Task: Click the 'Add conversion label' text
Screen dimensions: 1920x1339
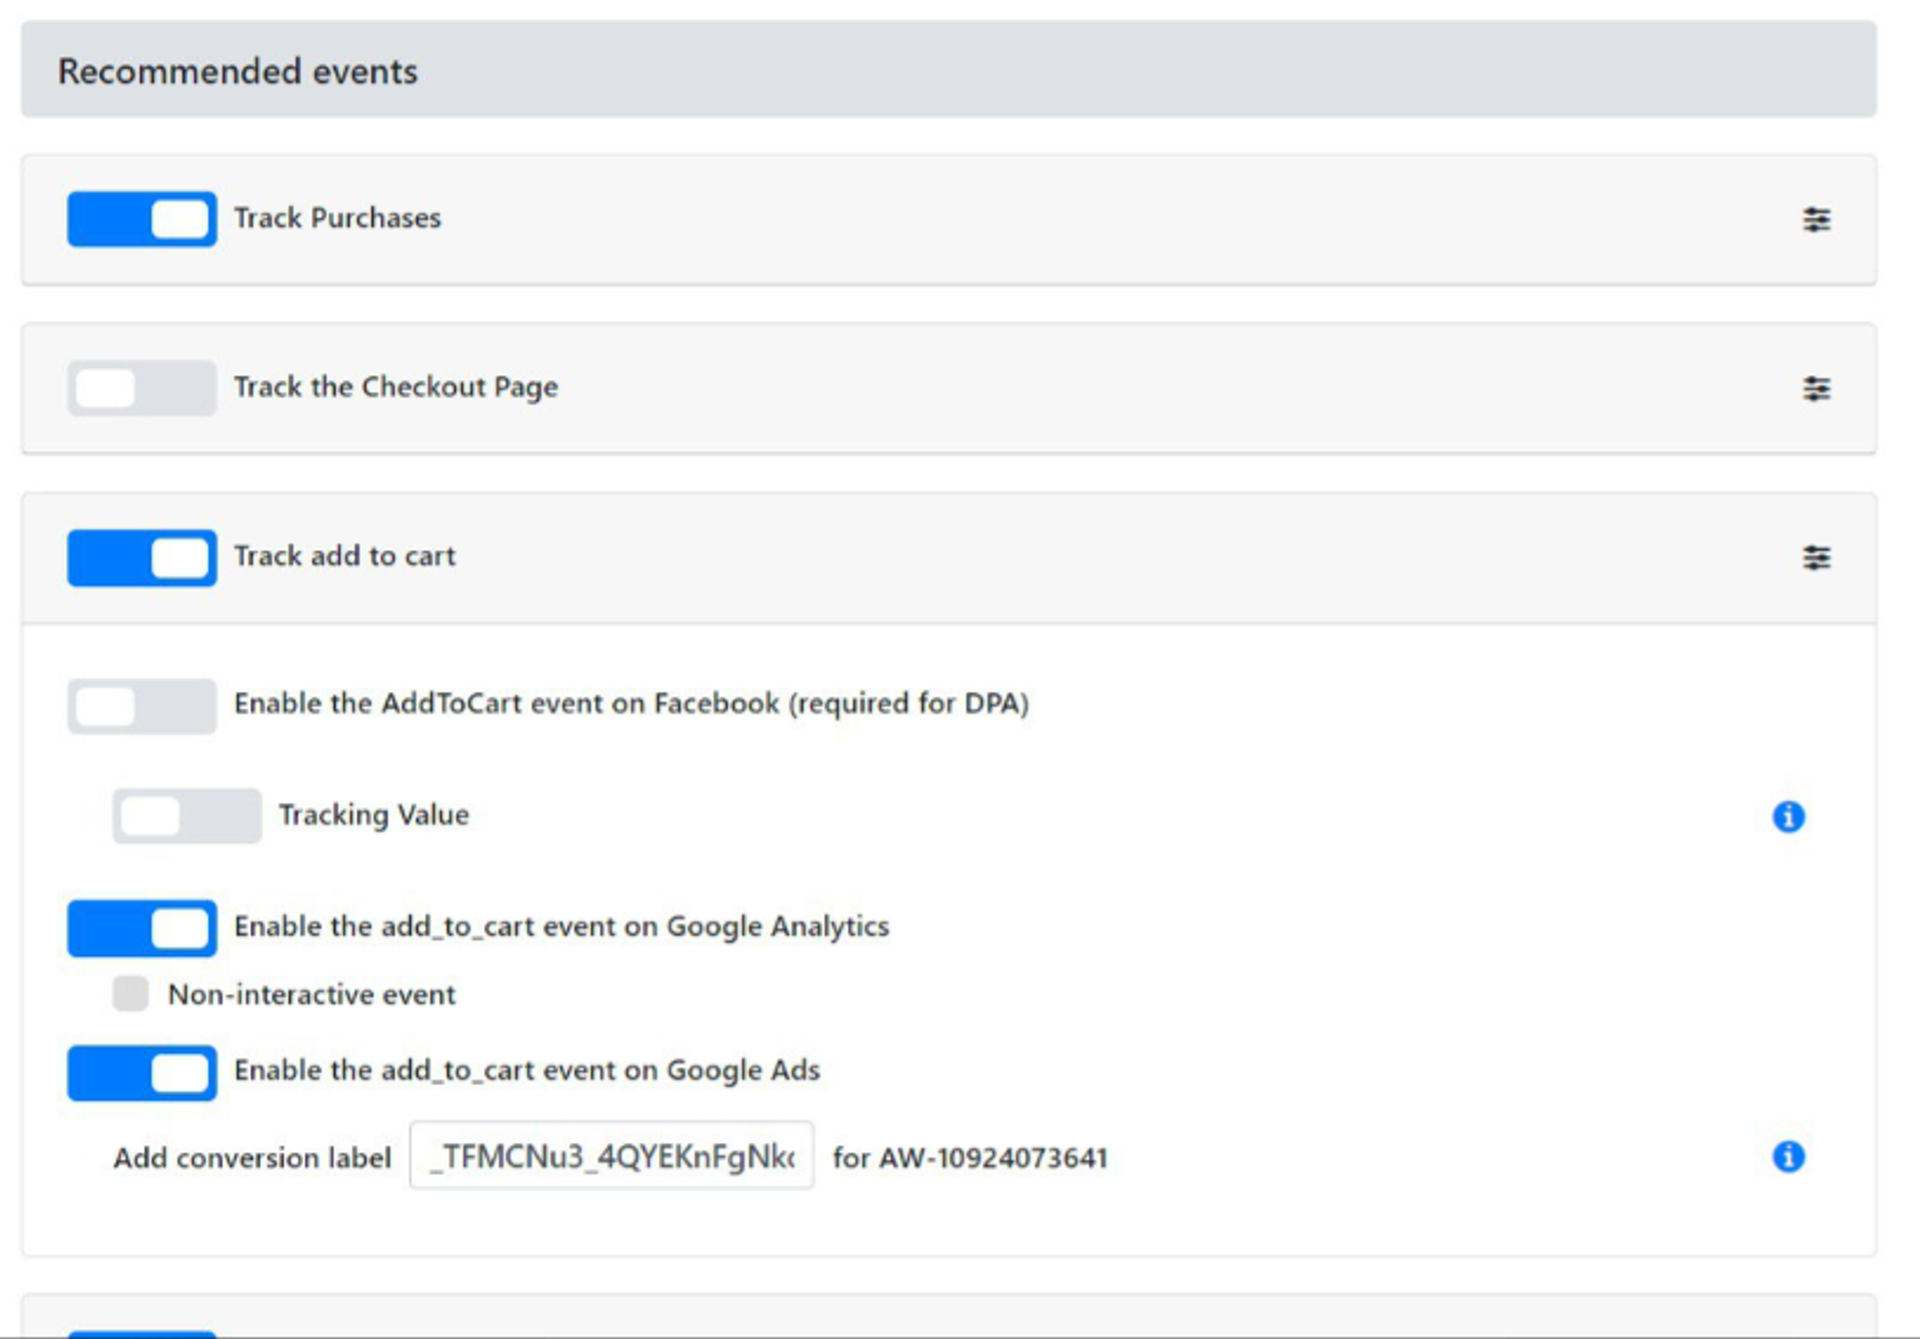Action: [252, 1158]
